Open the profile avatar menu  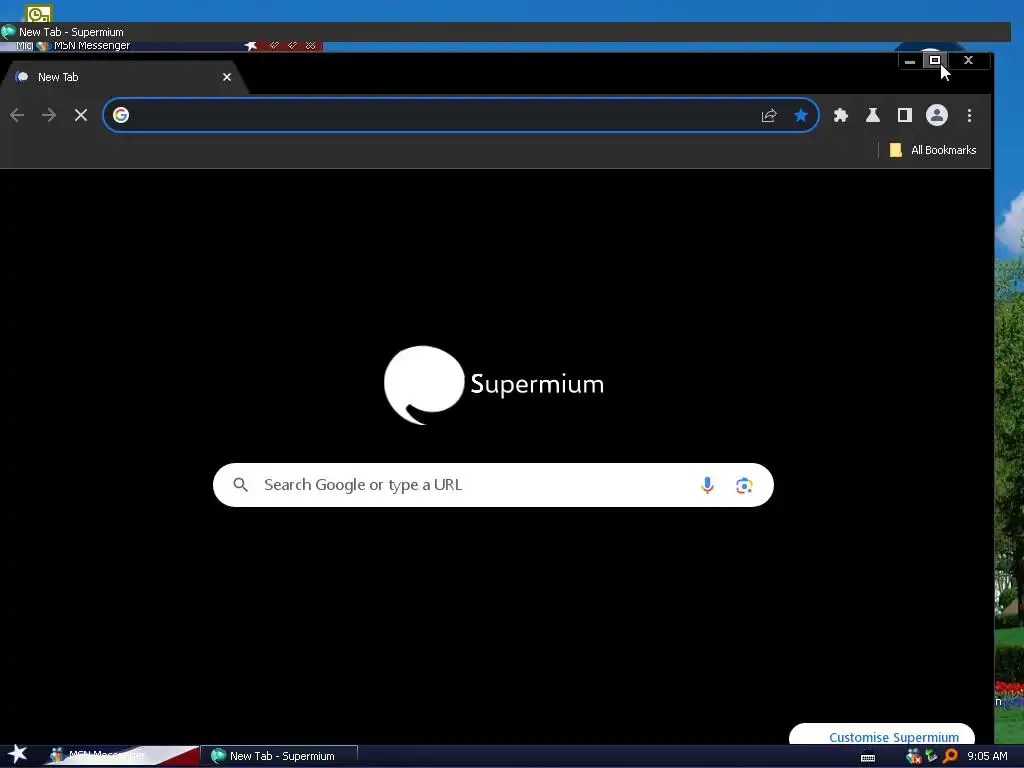pos(936,116)
